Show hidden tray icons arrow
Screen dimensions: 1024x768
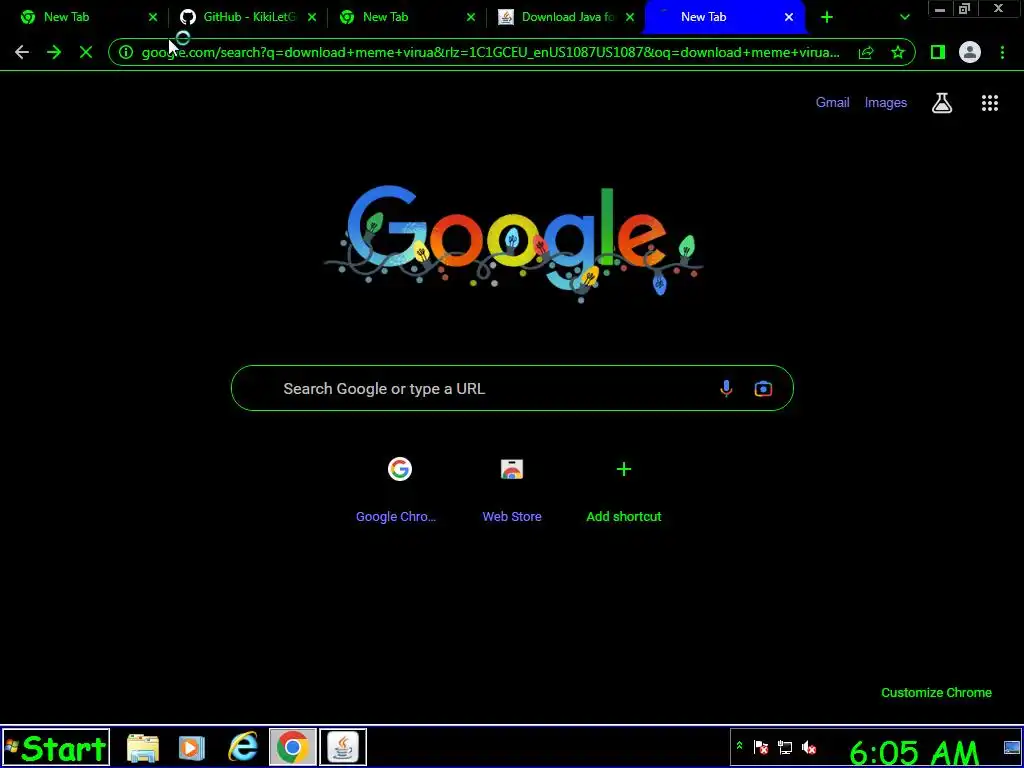(x=739, y=745)
